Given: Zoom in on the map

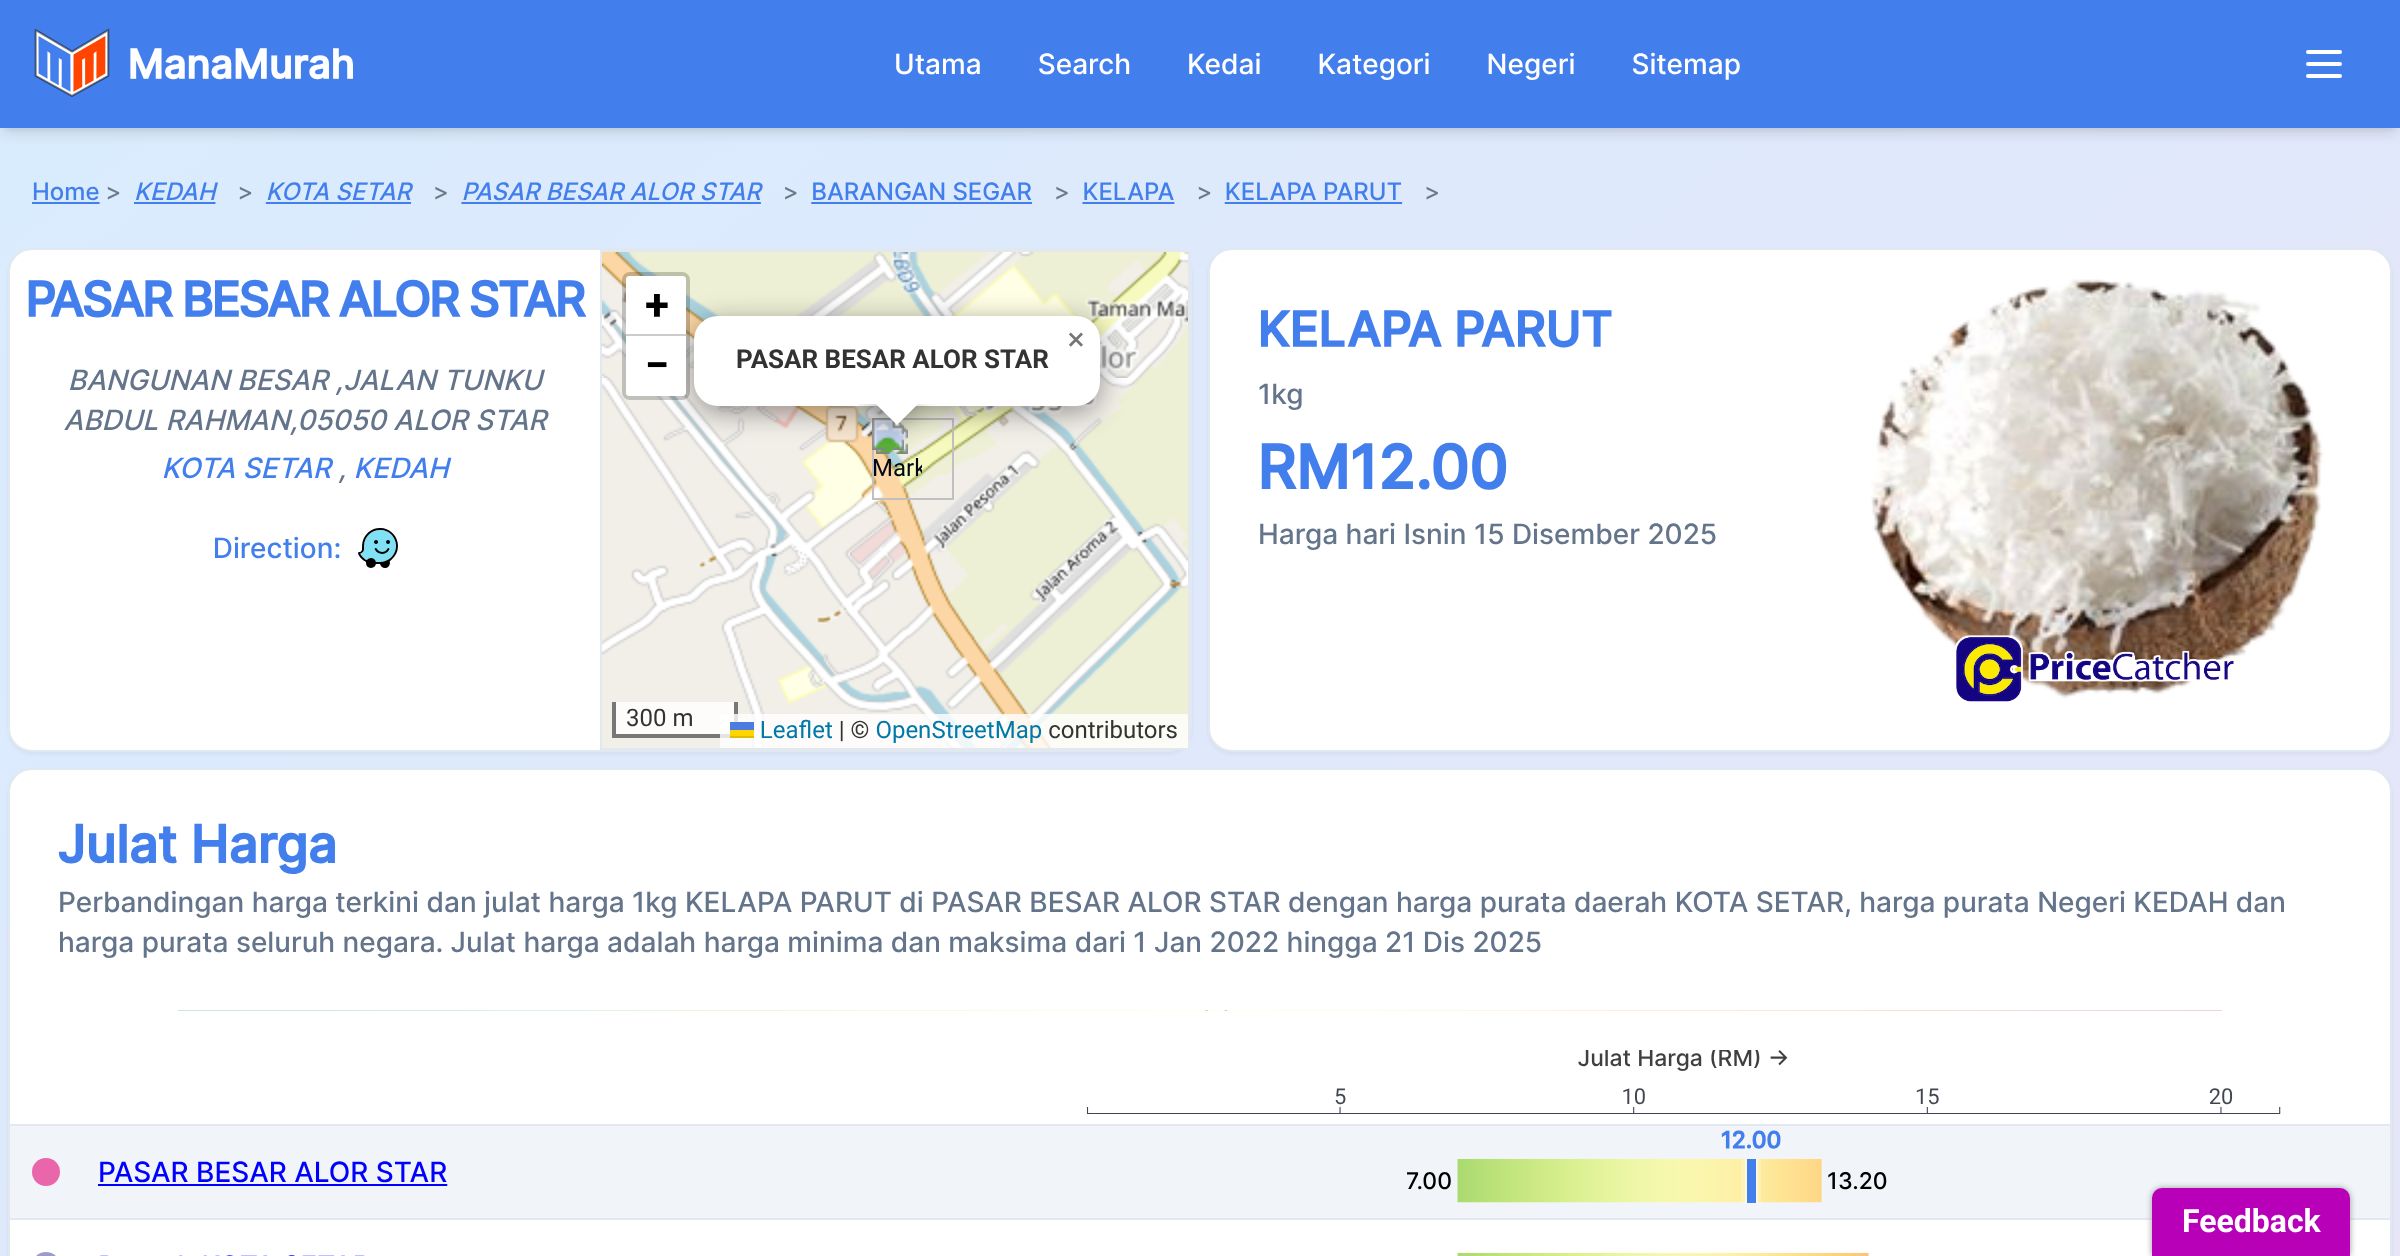Looking at the screenshot, I should point(656,305).
